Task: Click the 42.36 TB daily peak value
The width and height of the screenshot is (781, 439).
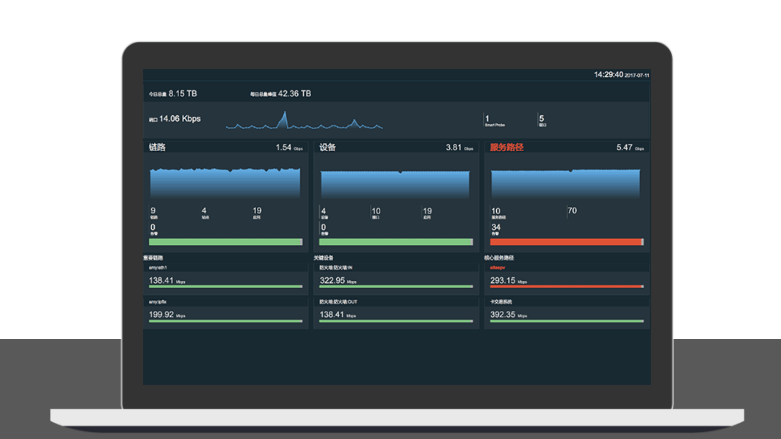Action: pos(294,93)
